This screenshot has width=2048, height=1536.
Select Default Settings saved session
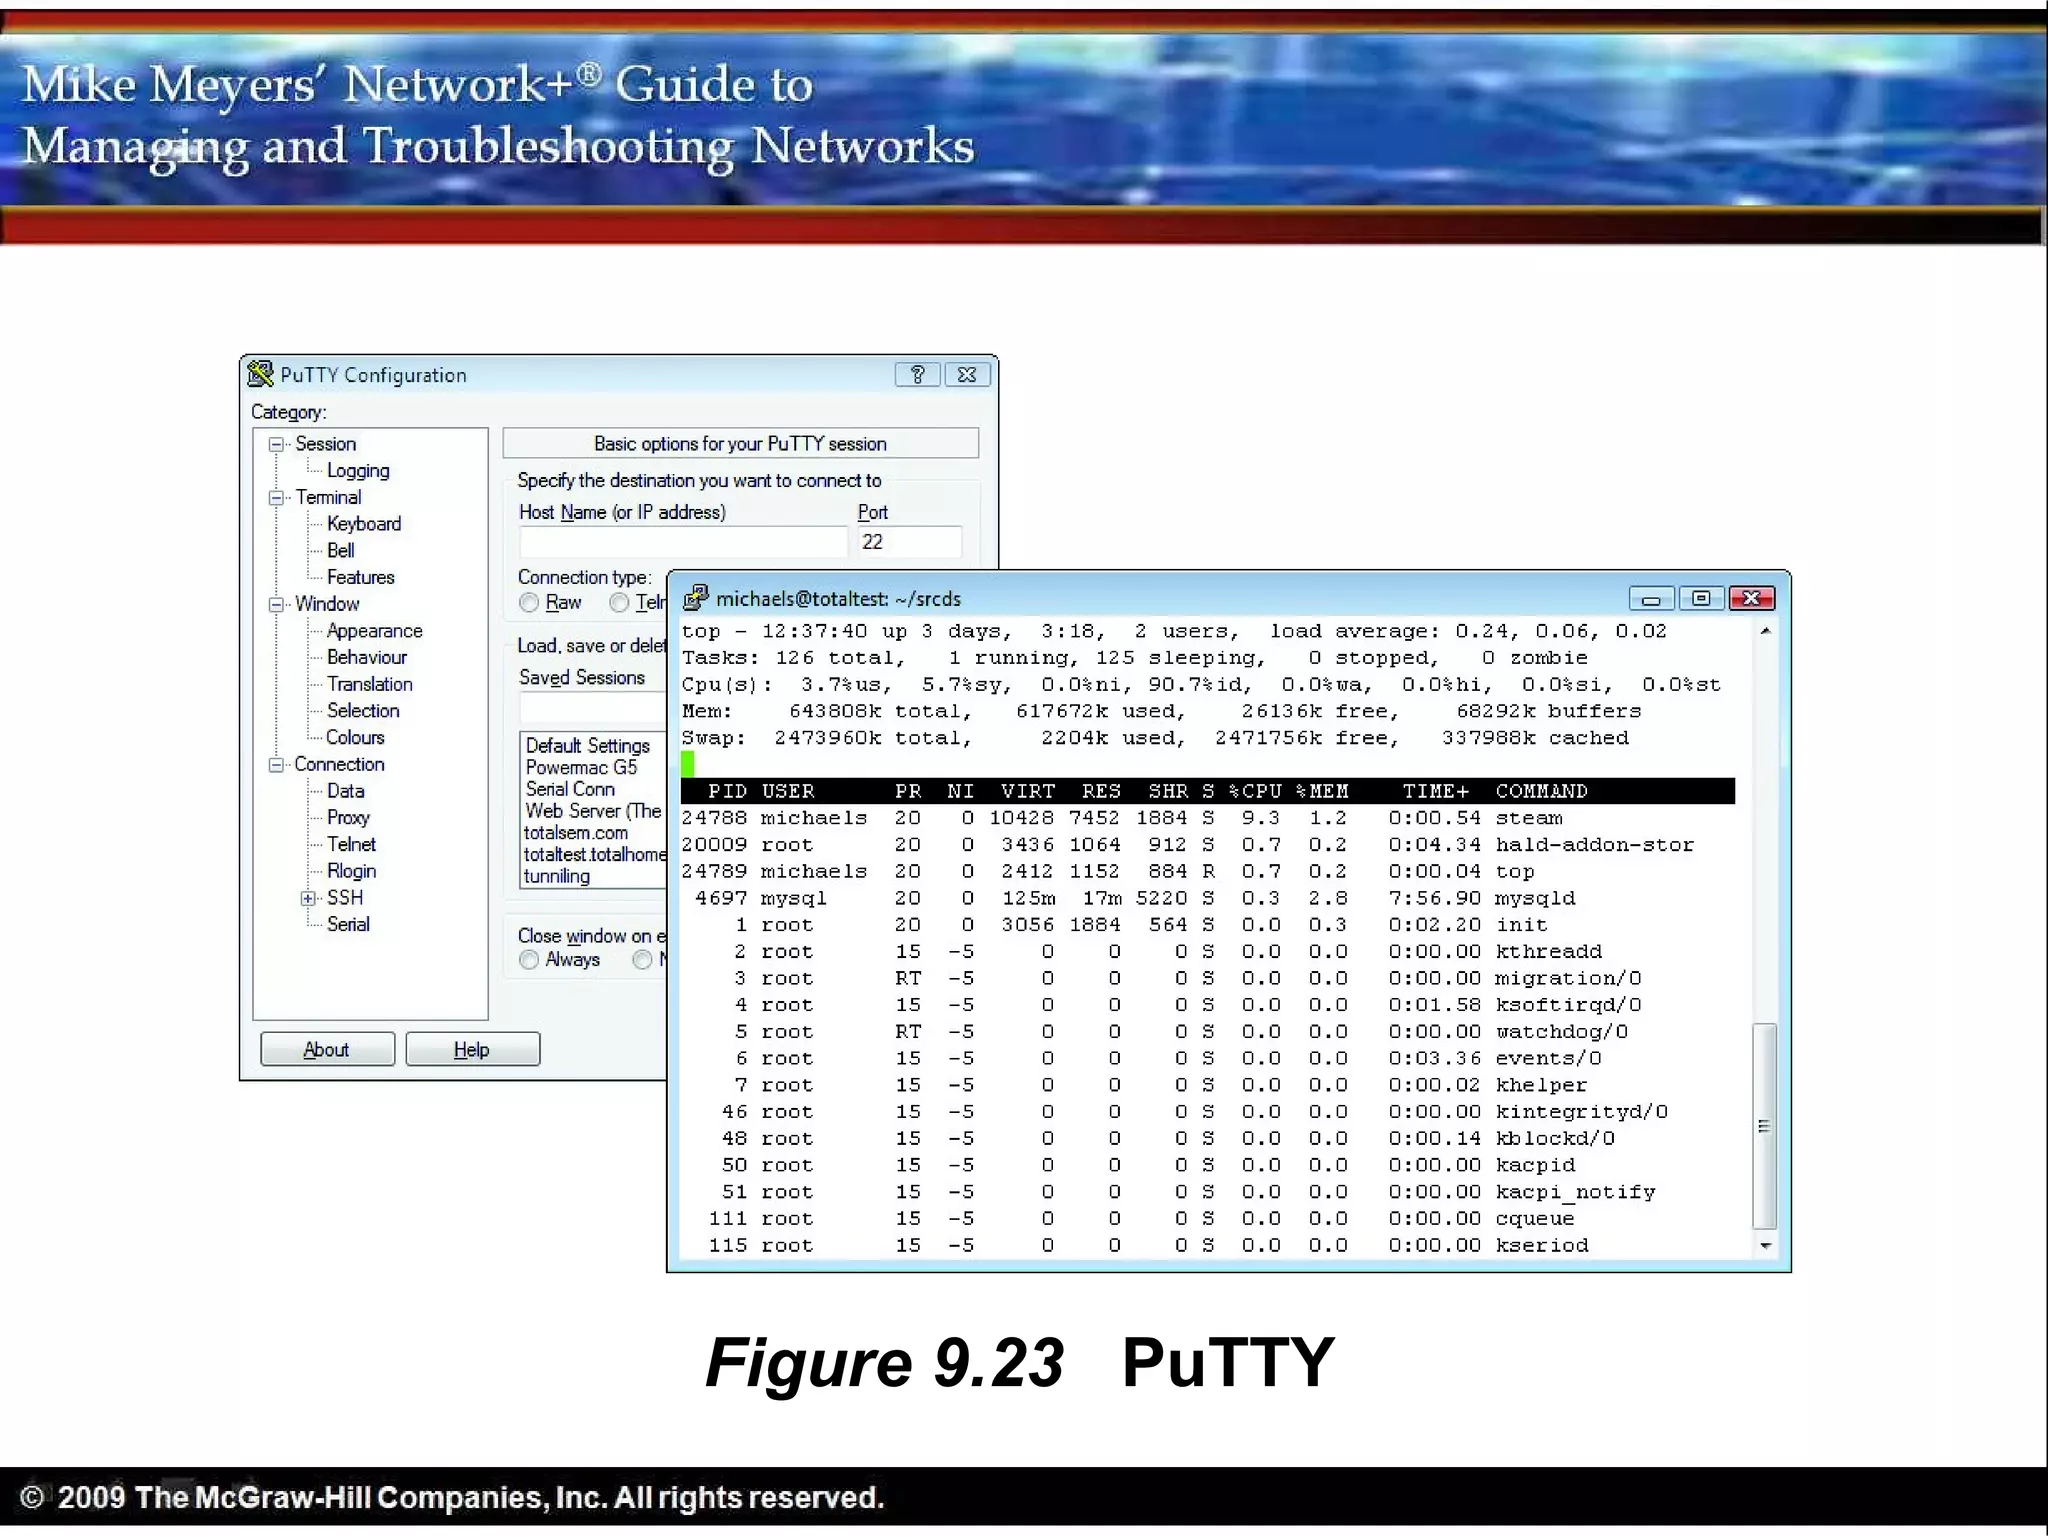click(588, 746)
